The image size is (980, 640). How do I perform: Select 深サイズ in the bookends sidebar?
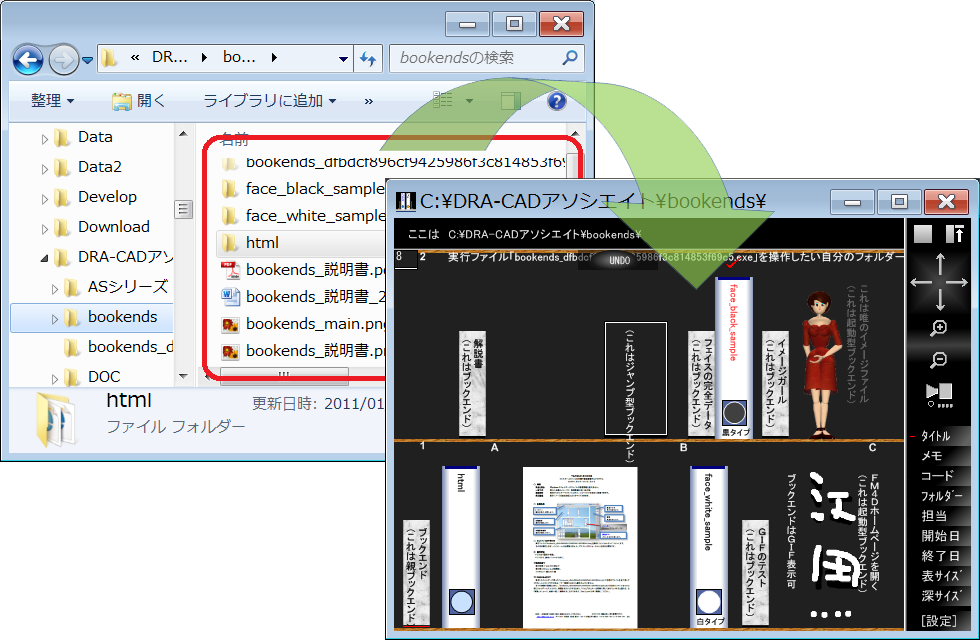[x=941, y=596]
